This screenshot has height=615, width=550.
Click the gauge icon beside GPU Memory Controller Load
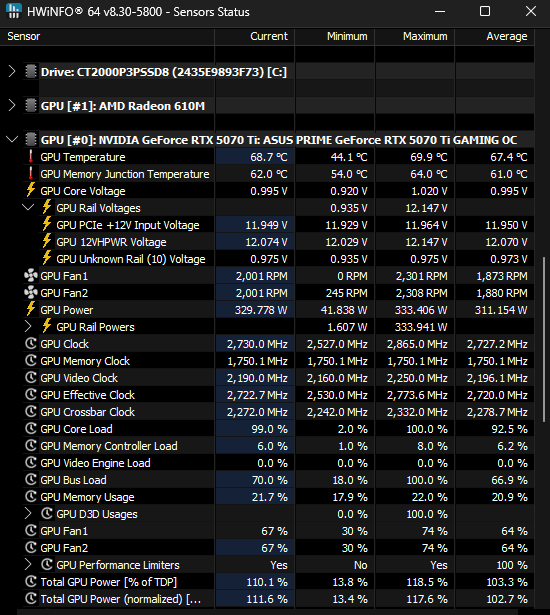click(31, 445)
